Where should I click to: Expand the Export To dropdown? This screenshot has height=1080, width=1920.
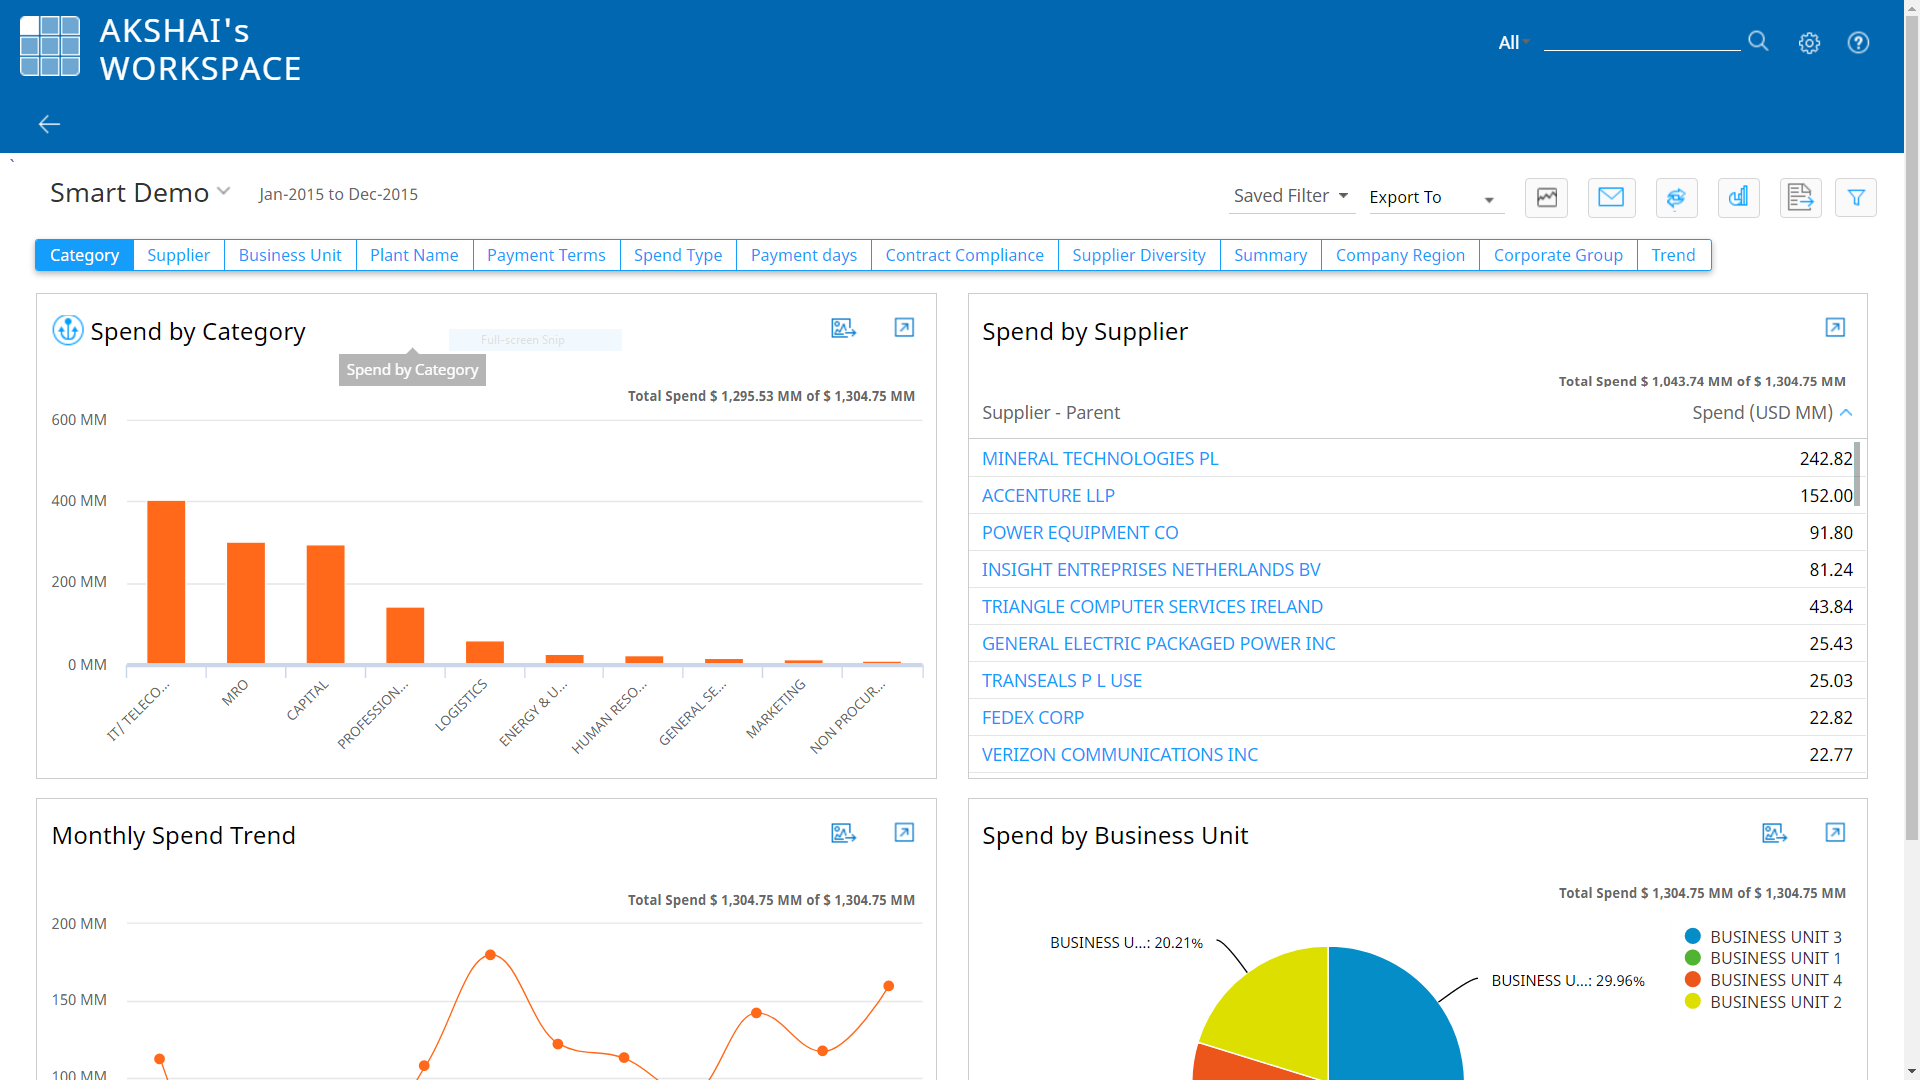(1435, 198)
